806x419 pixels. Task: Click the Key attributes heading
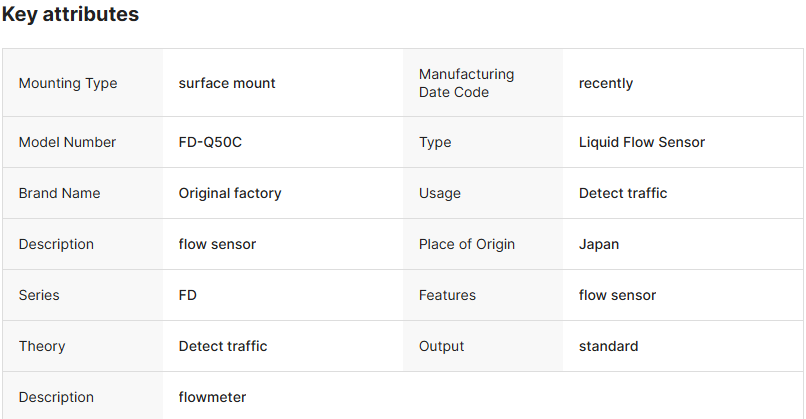click(x=70, y=15)
